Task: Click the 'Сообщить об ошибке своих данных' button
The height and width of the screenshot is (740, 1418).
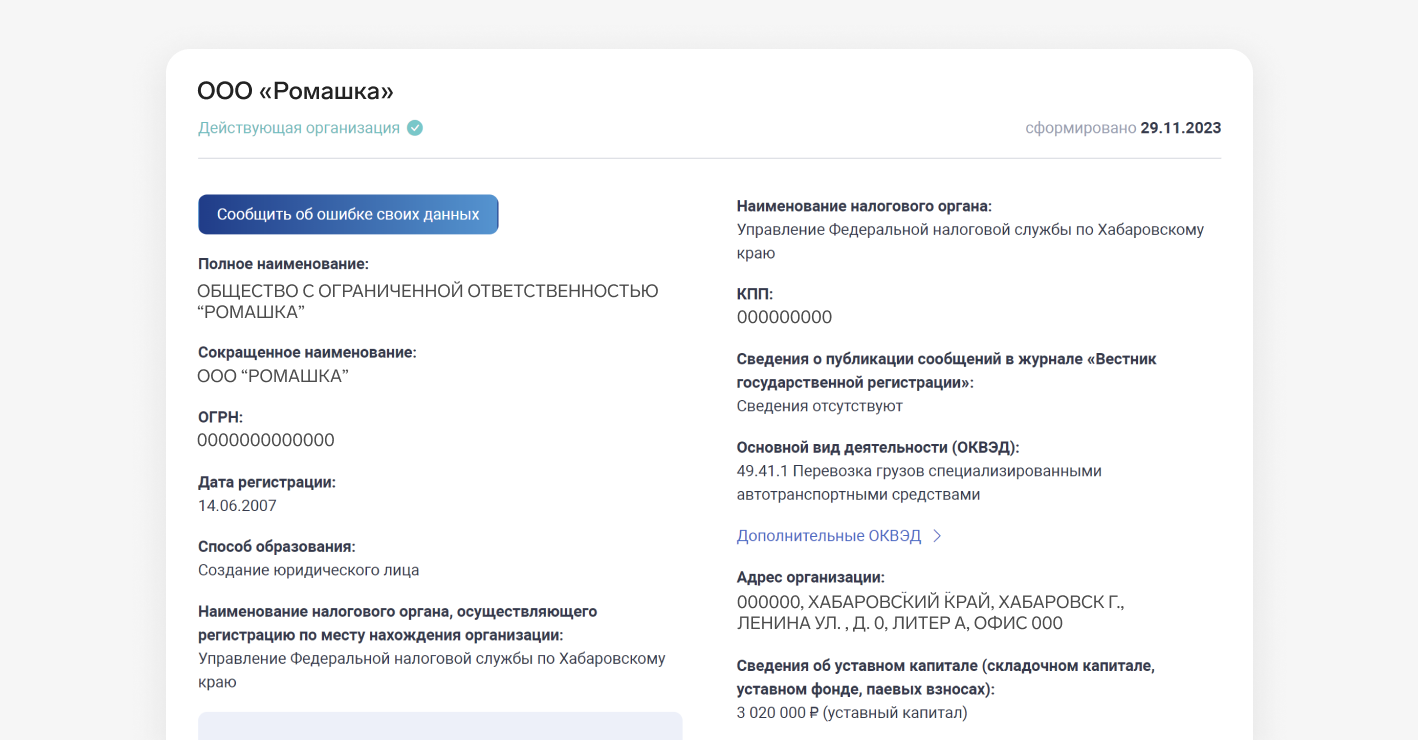Action: pos(348,214)
